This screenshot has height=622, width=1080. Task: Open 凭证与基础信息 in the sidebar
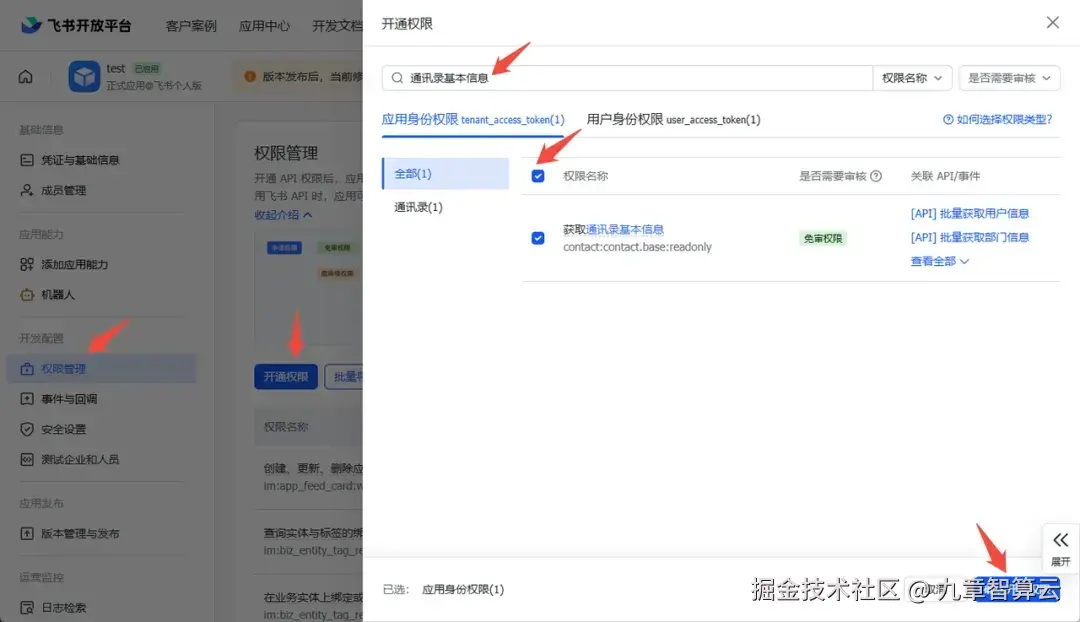(80, 160)
